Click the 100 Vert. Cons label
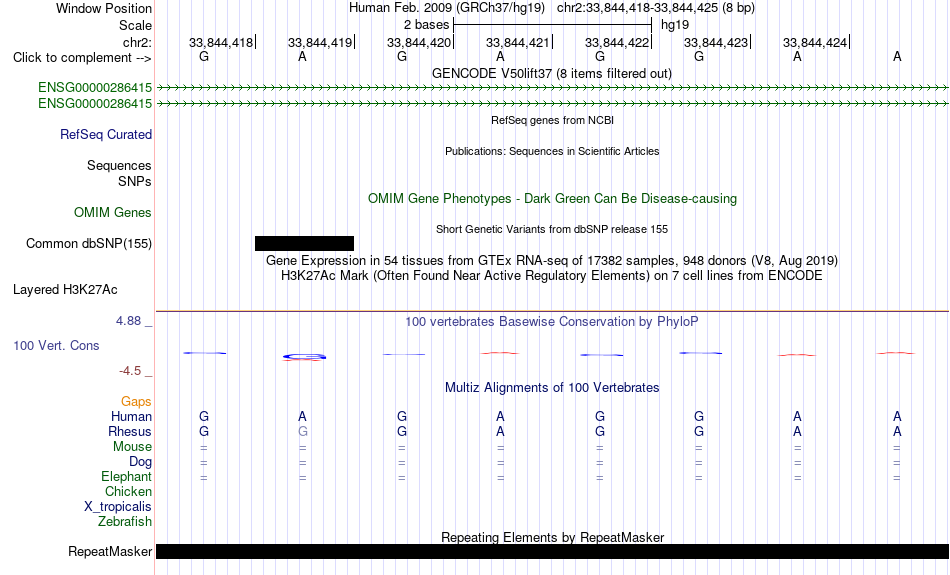 [56, 345]
